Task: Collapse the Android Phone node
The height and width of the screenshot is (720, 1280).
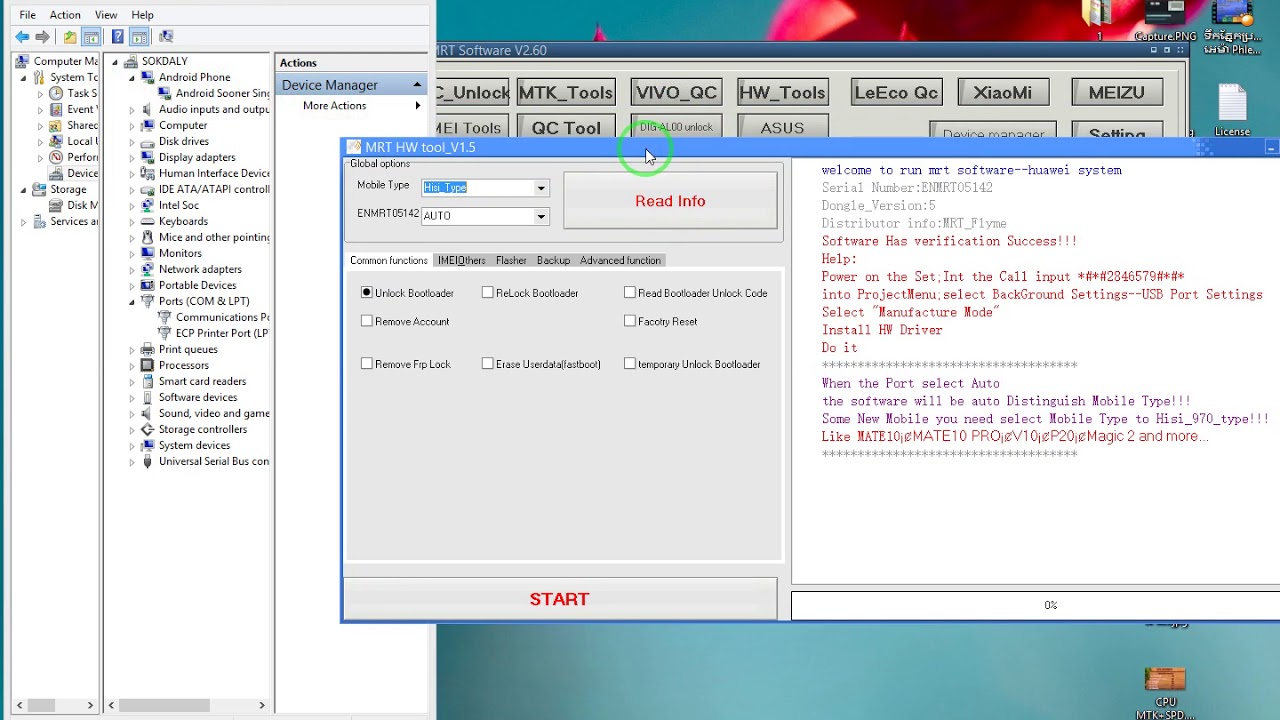Action: [131, 77]
